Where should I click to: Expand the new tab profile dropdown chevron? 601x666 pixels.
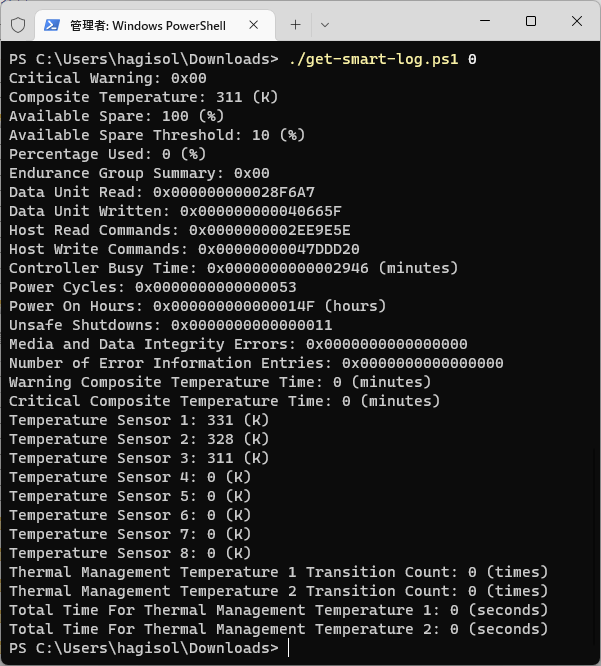325,25
